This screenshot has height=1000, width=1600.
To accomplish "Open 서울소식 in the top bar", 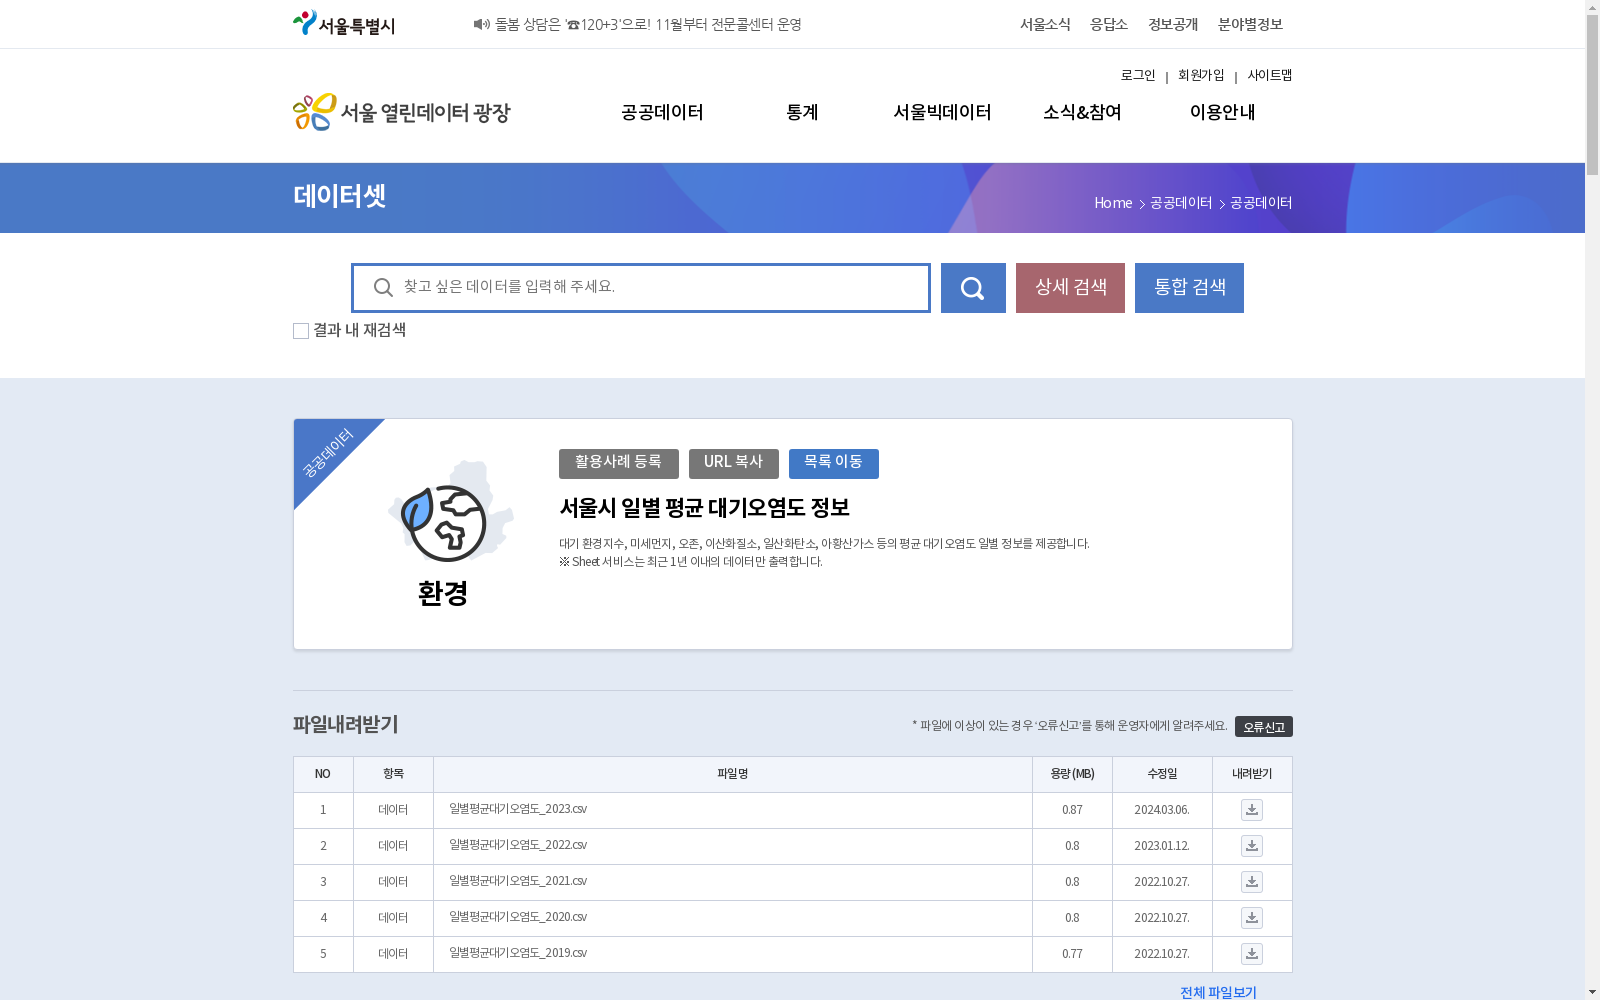I will (1045, 24).
